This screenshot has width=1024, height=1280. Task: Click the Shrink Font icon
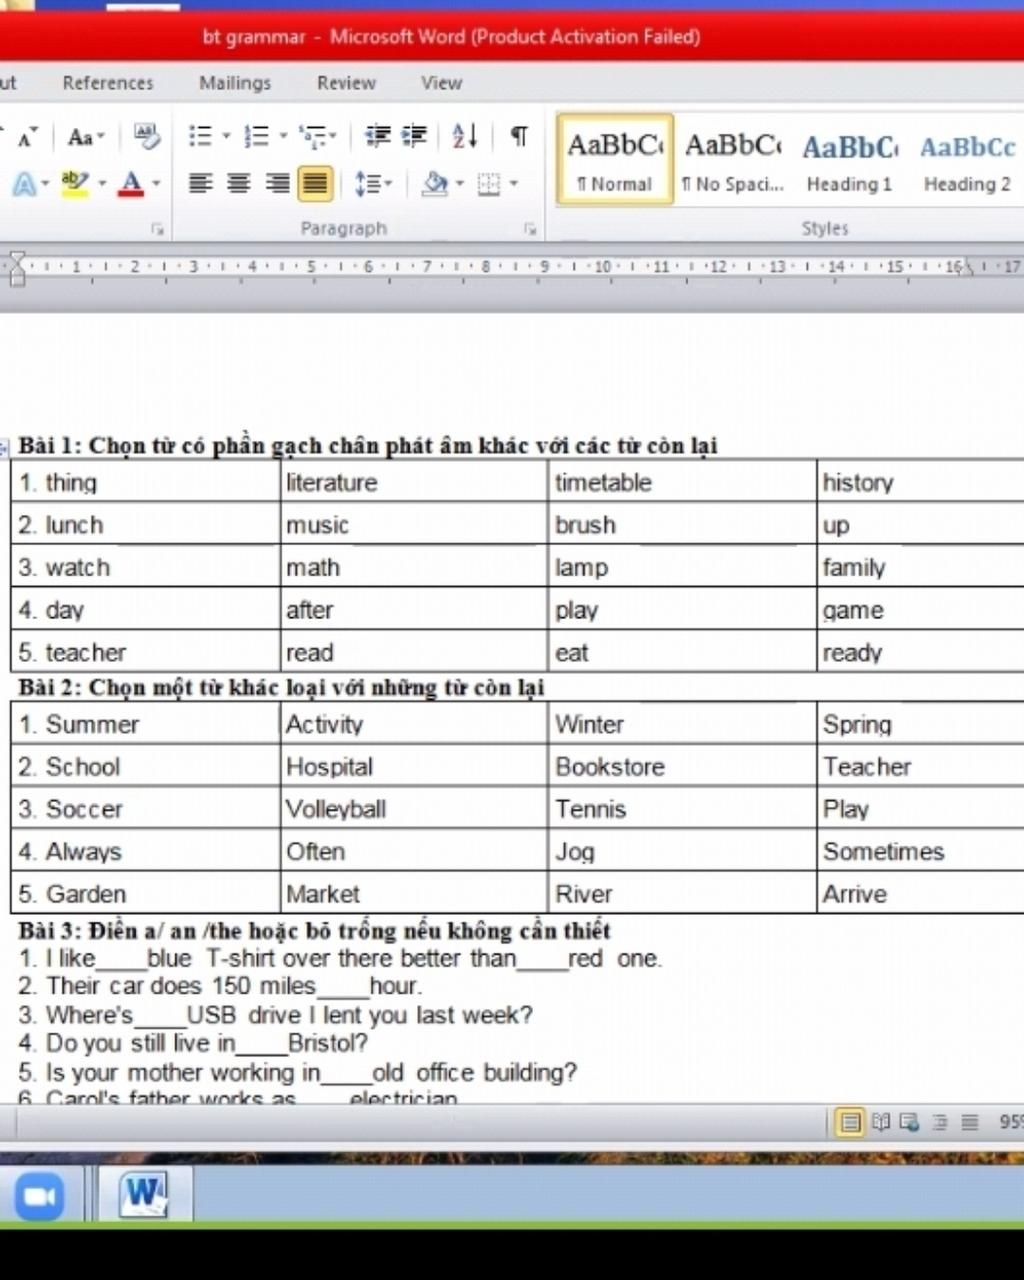click(x=27, y=136)
